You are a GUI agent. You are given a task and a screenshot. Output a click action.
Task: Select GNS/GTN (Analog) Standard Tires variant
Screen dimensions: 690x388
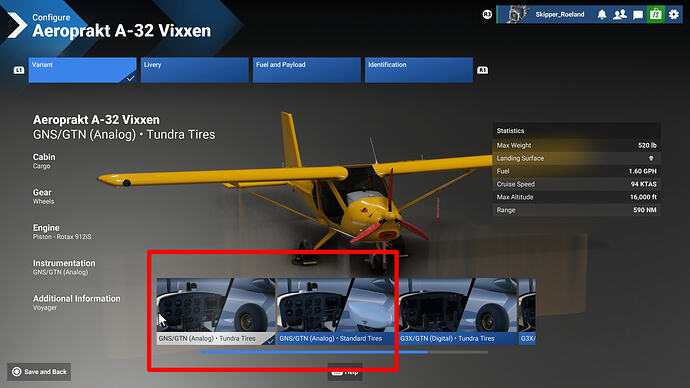tap(336, 311)
